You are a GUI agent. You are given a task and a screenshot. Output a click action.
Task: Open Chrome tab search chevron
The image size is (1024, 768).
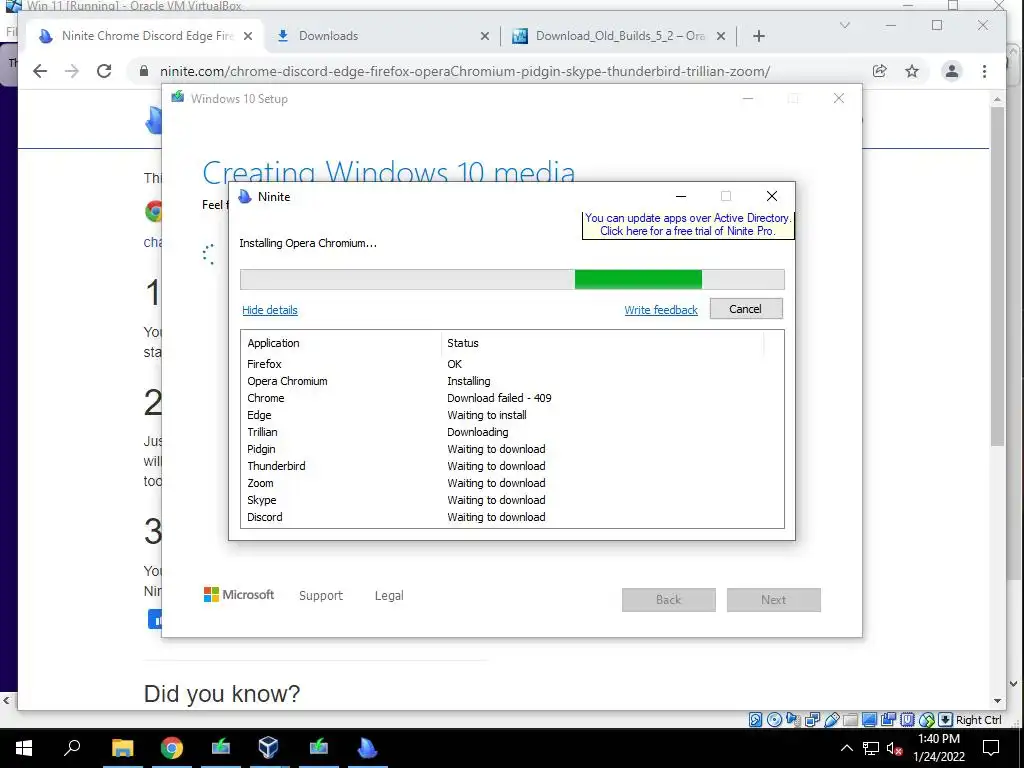844,25
